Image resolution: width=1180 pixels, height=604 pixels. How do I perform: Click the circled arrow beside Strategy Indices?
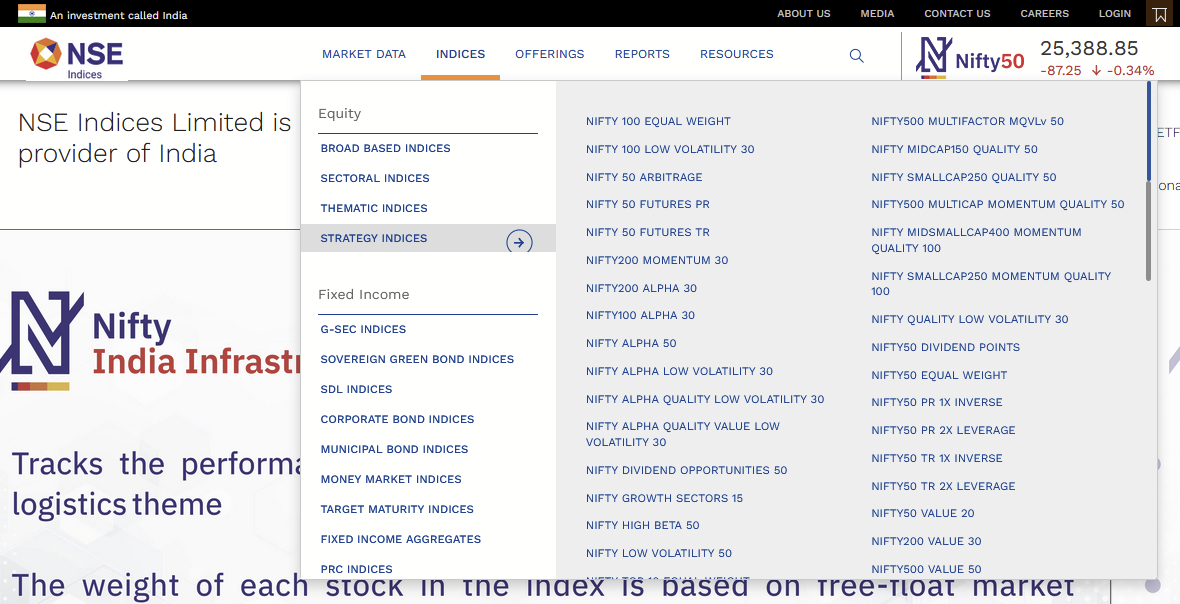(x=519, y=241)
